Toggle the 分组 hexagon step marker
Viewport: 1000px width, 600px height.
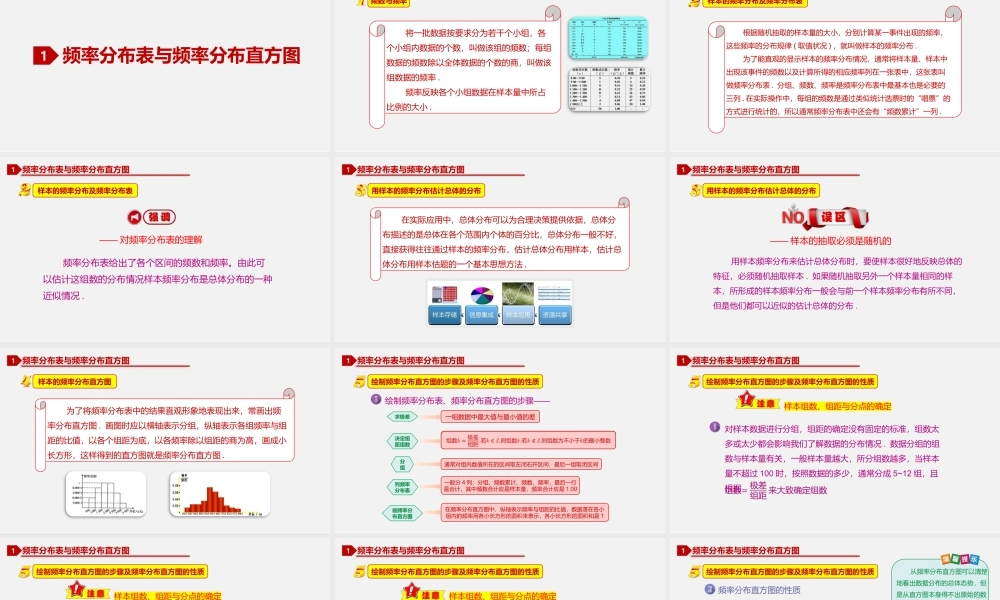click(x=400, y=463)
